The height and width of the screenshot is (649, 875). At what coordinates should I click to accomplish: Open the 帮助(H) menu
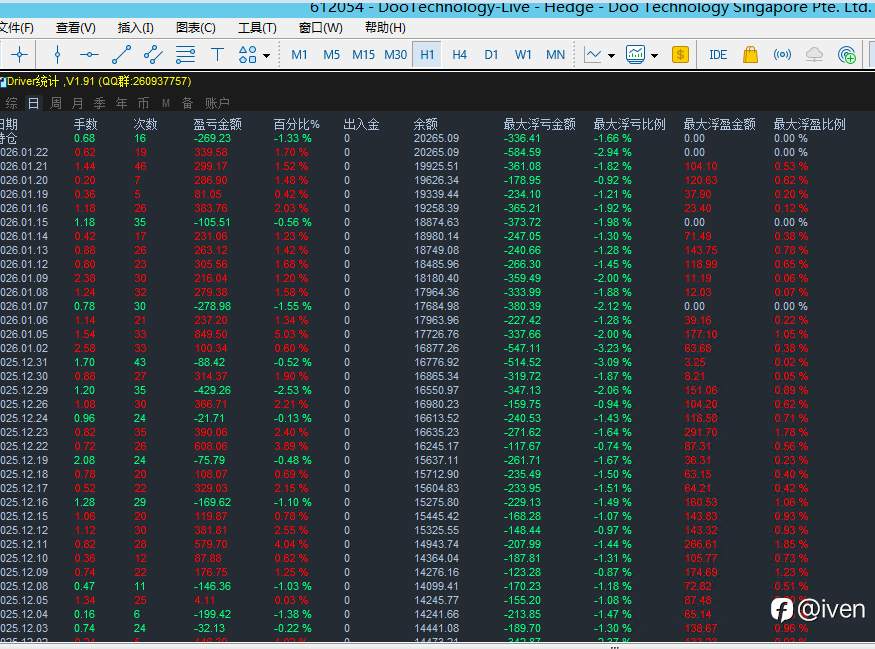(x=385, y=28)
